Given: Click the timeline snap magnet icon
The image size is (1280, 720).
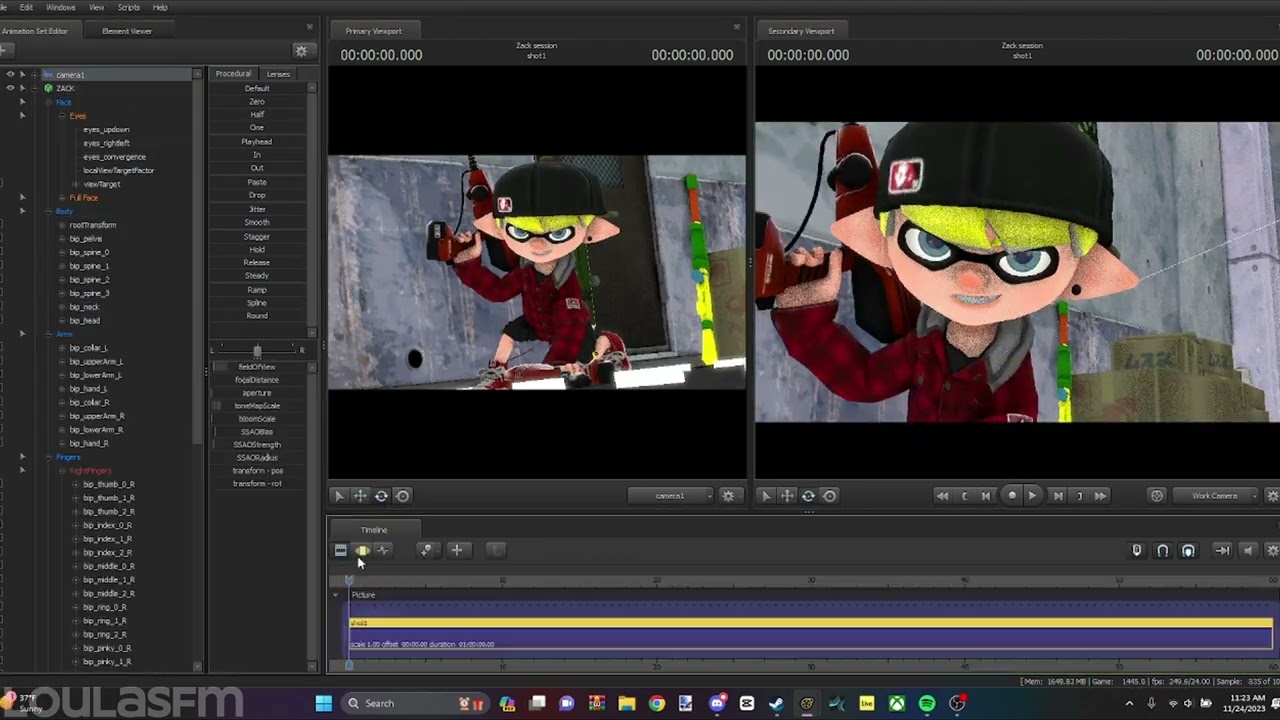Looking at the screenshot, I should point(1162,550).
